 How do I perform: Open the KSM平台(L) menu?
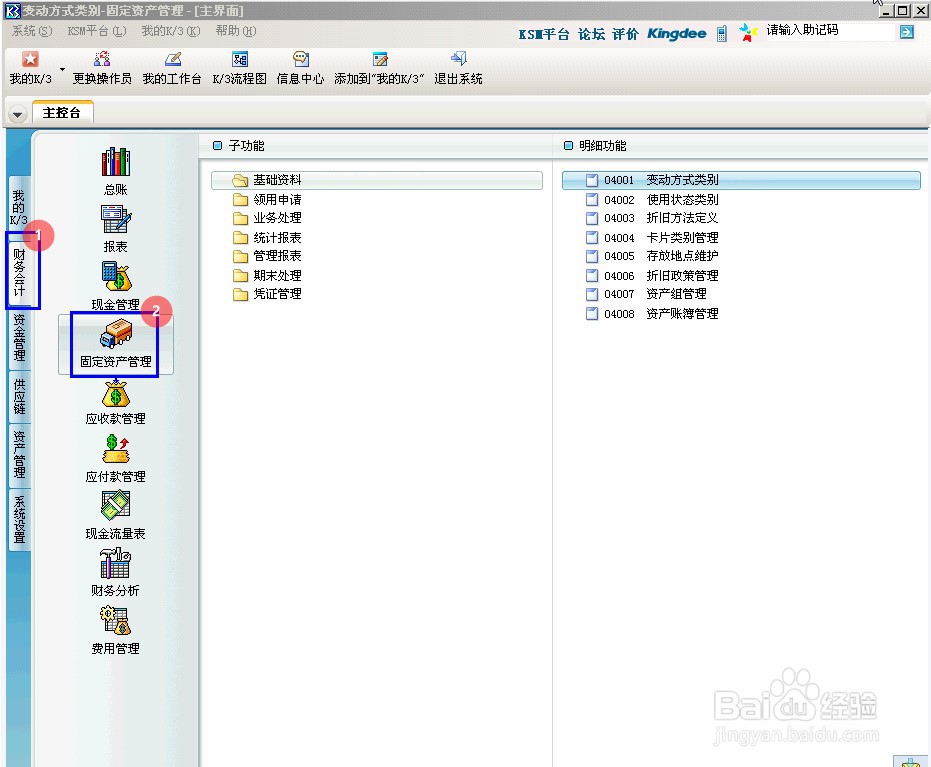click(97, 31)
